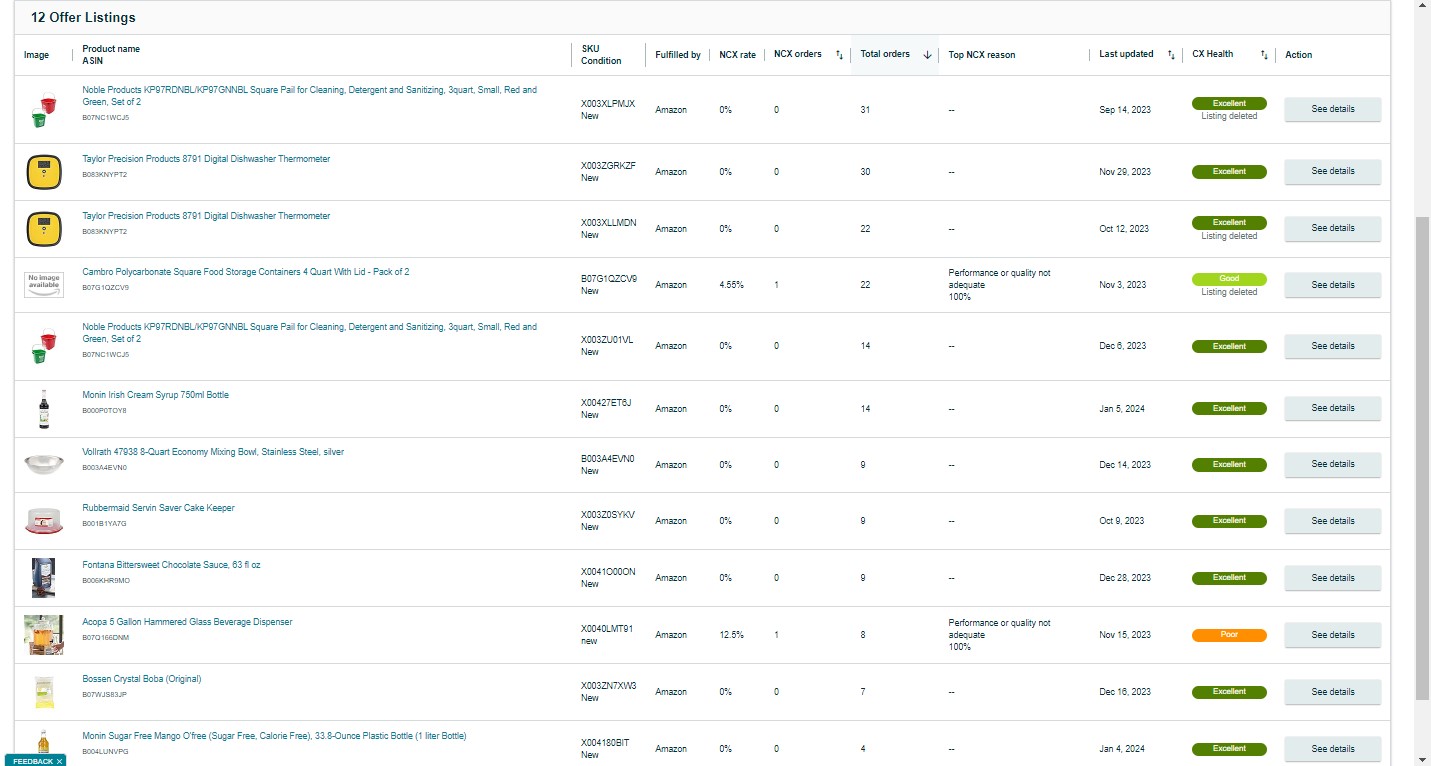Click the light green Good CX Health badge
Image resolution: width=1431 pixels, height=766 pixels.
click(x=1229, y=279)
